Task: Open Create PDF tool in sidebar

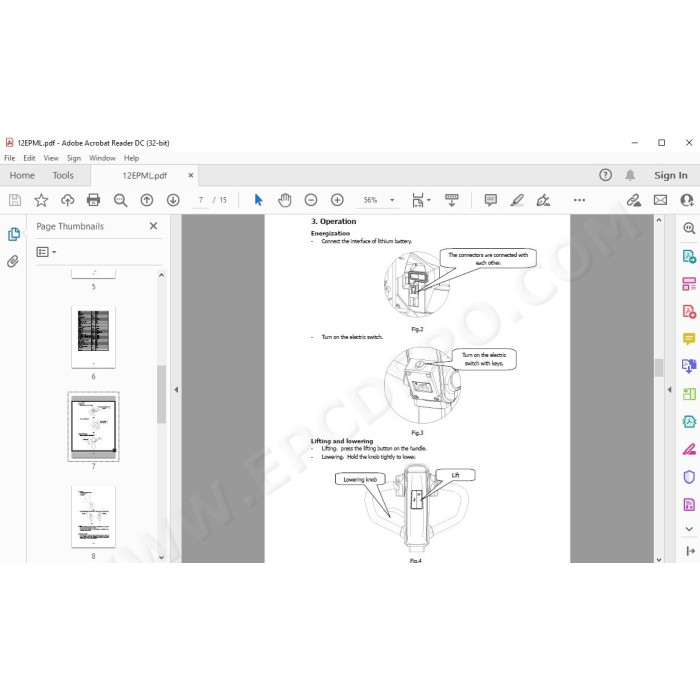Action: coord(689,311)
